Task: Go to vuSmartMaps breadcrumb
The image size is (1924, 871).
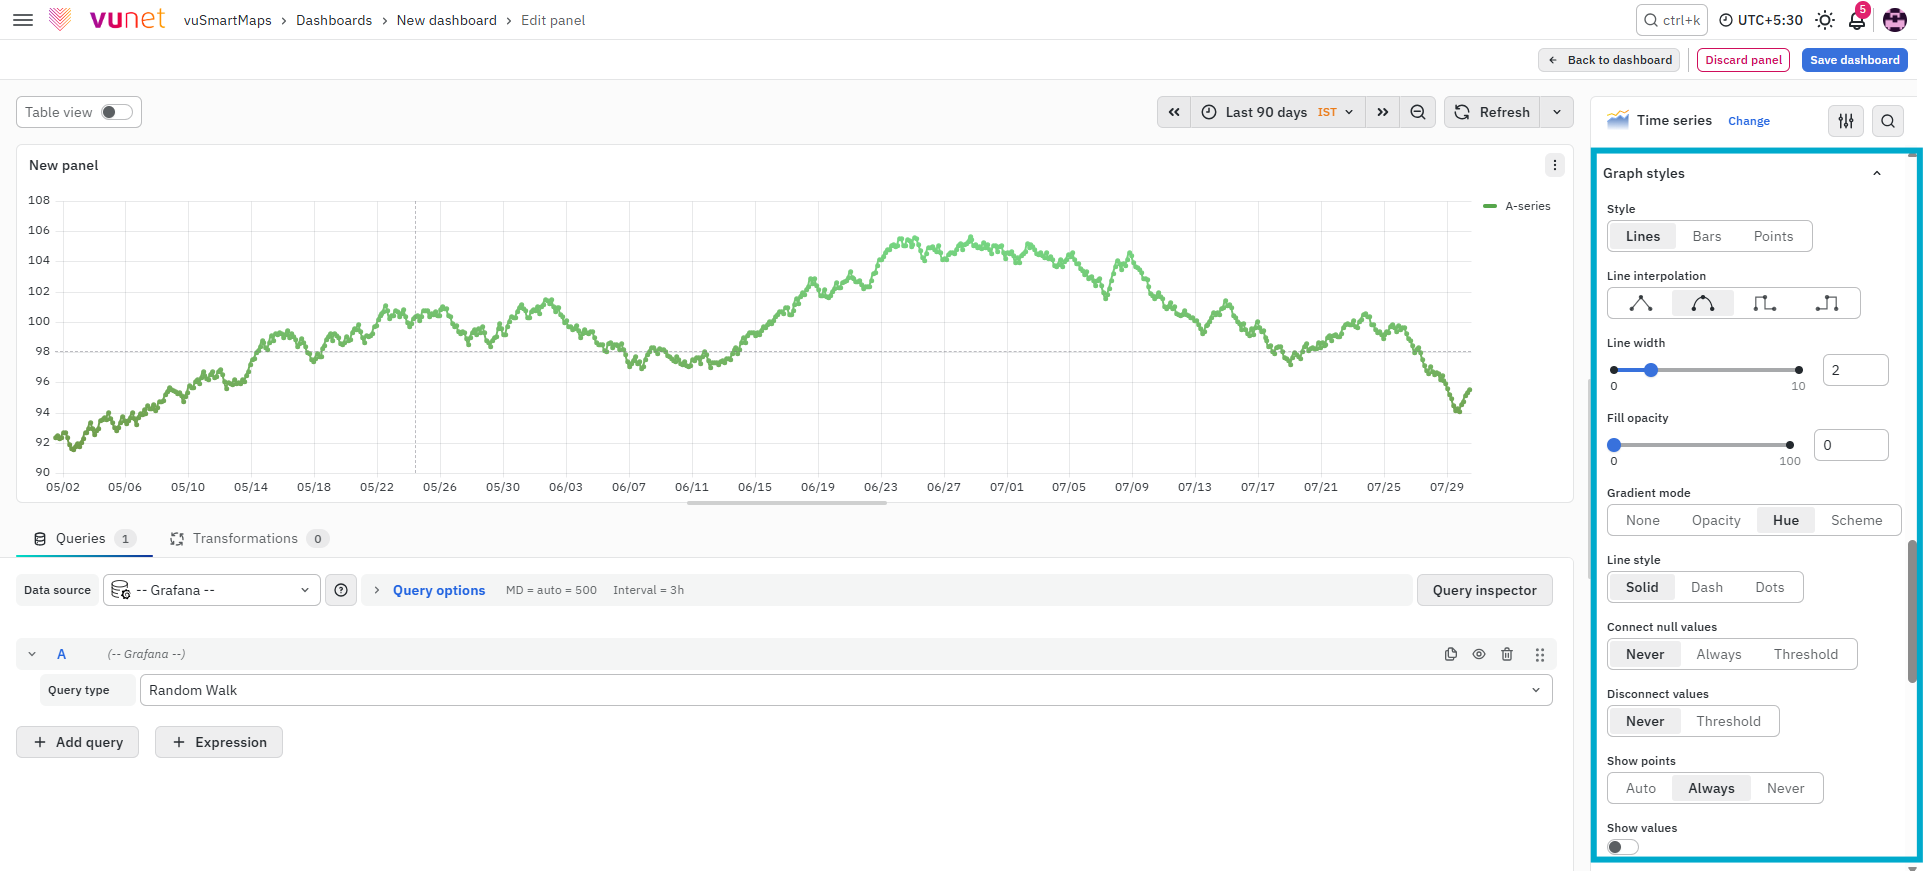Action: 227,20
